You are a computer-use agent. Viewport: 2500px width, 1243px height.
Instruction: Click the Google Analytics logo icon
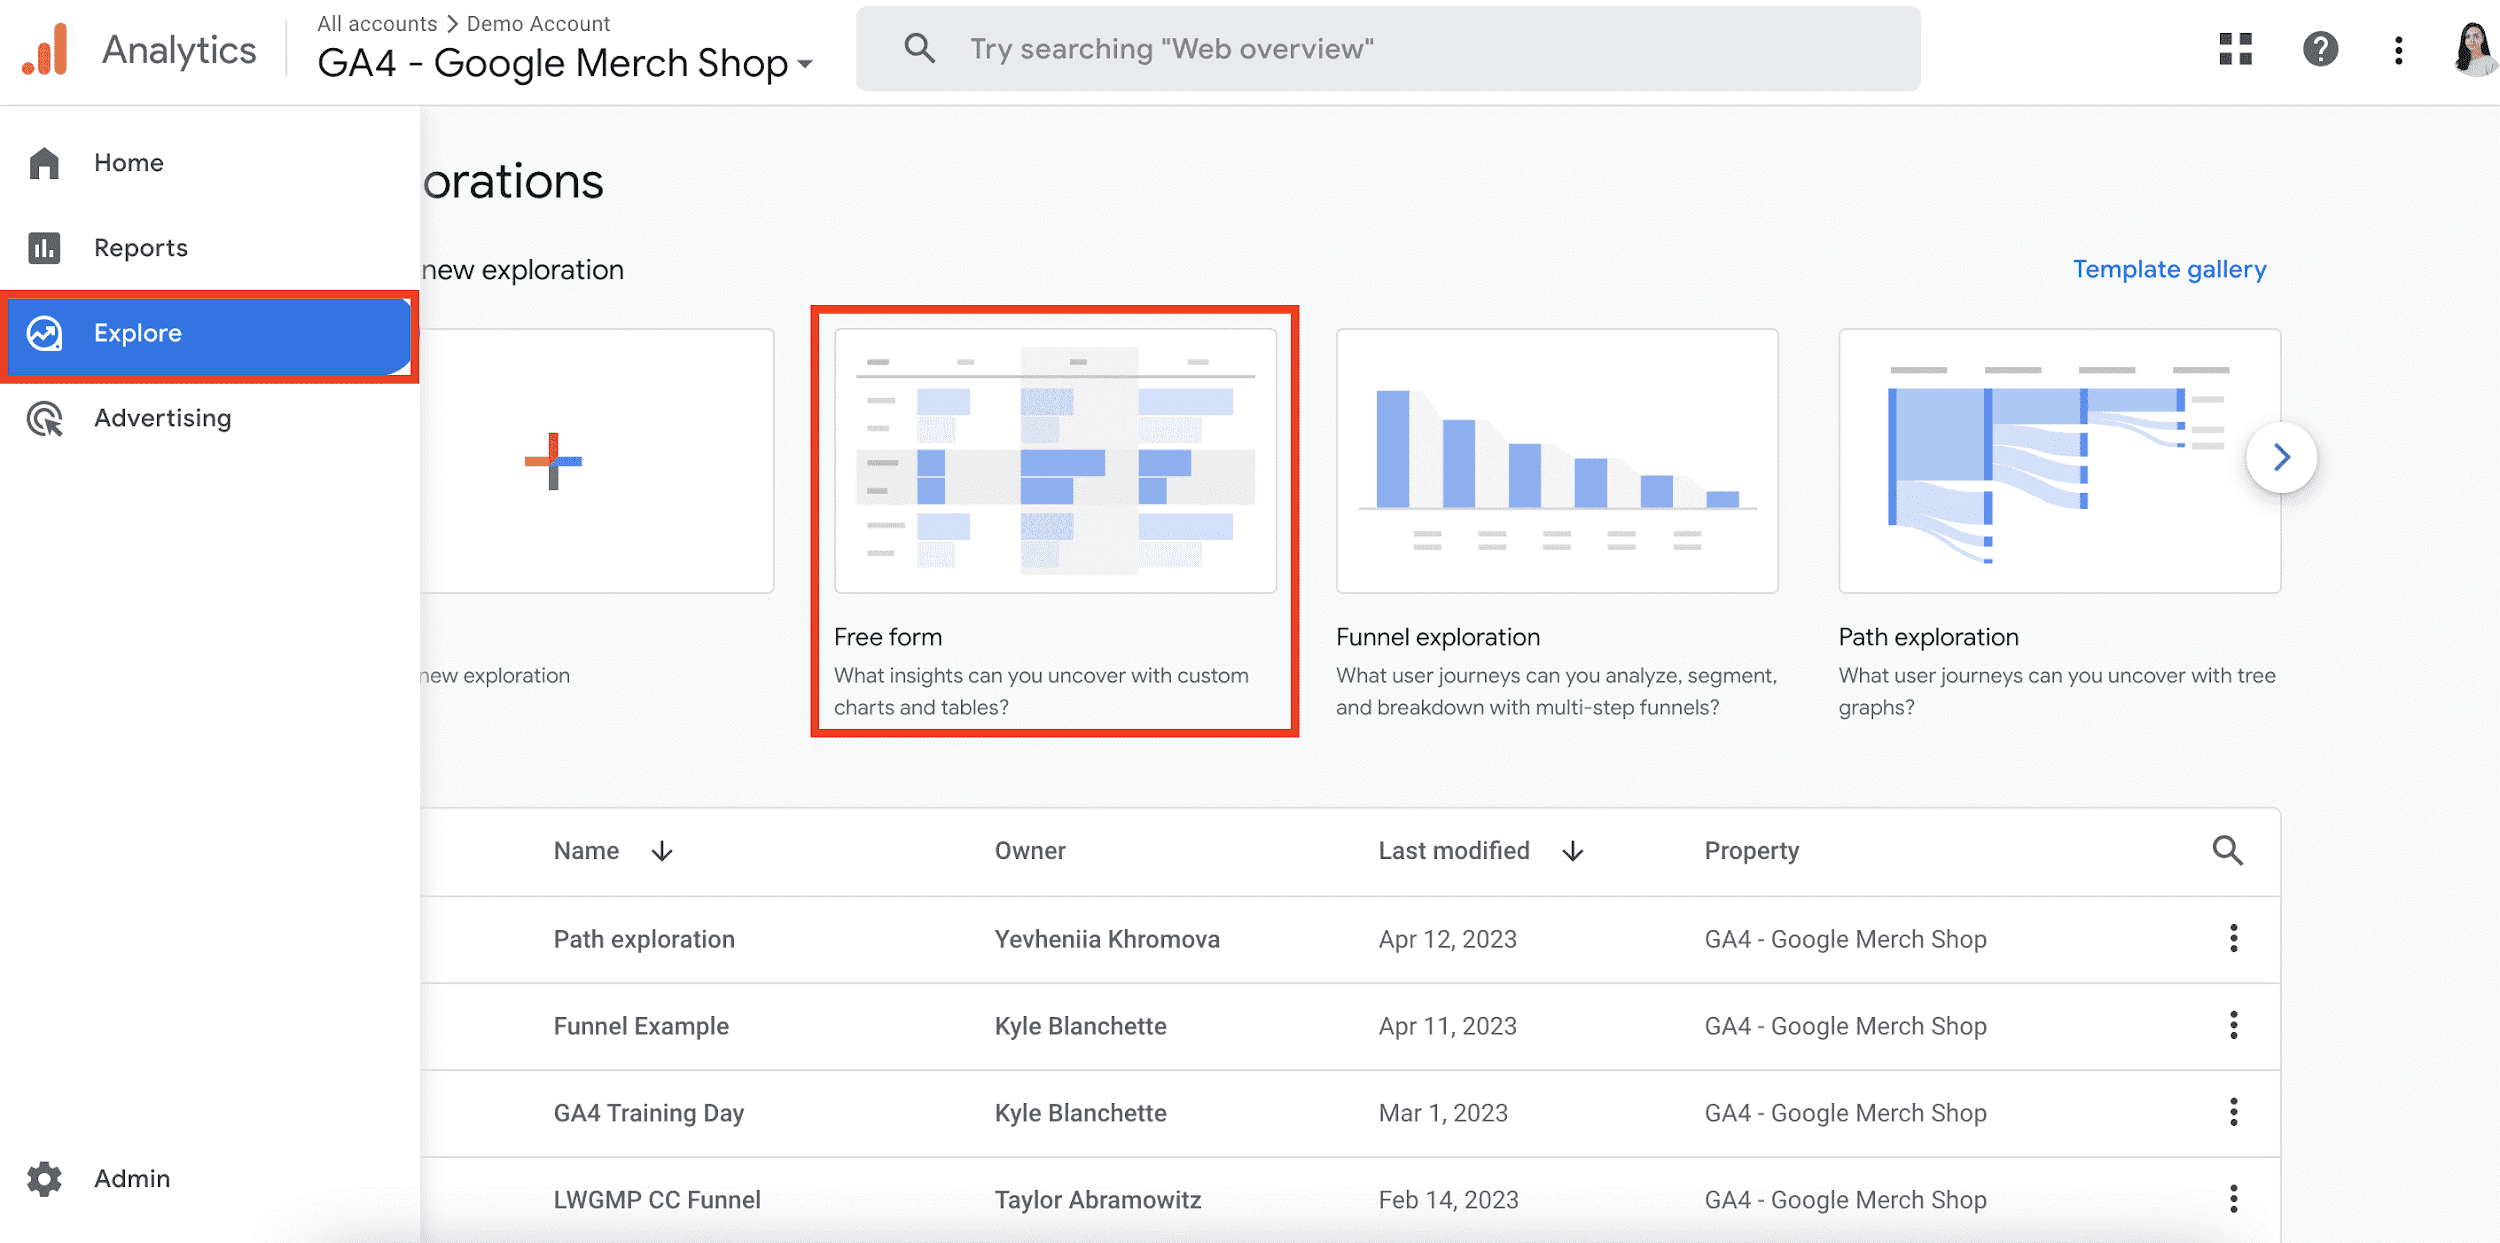[45, 46]
